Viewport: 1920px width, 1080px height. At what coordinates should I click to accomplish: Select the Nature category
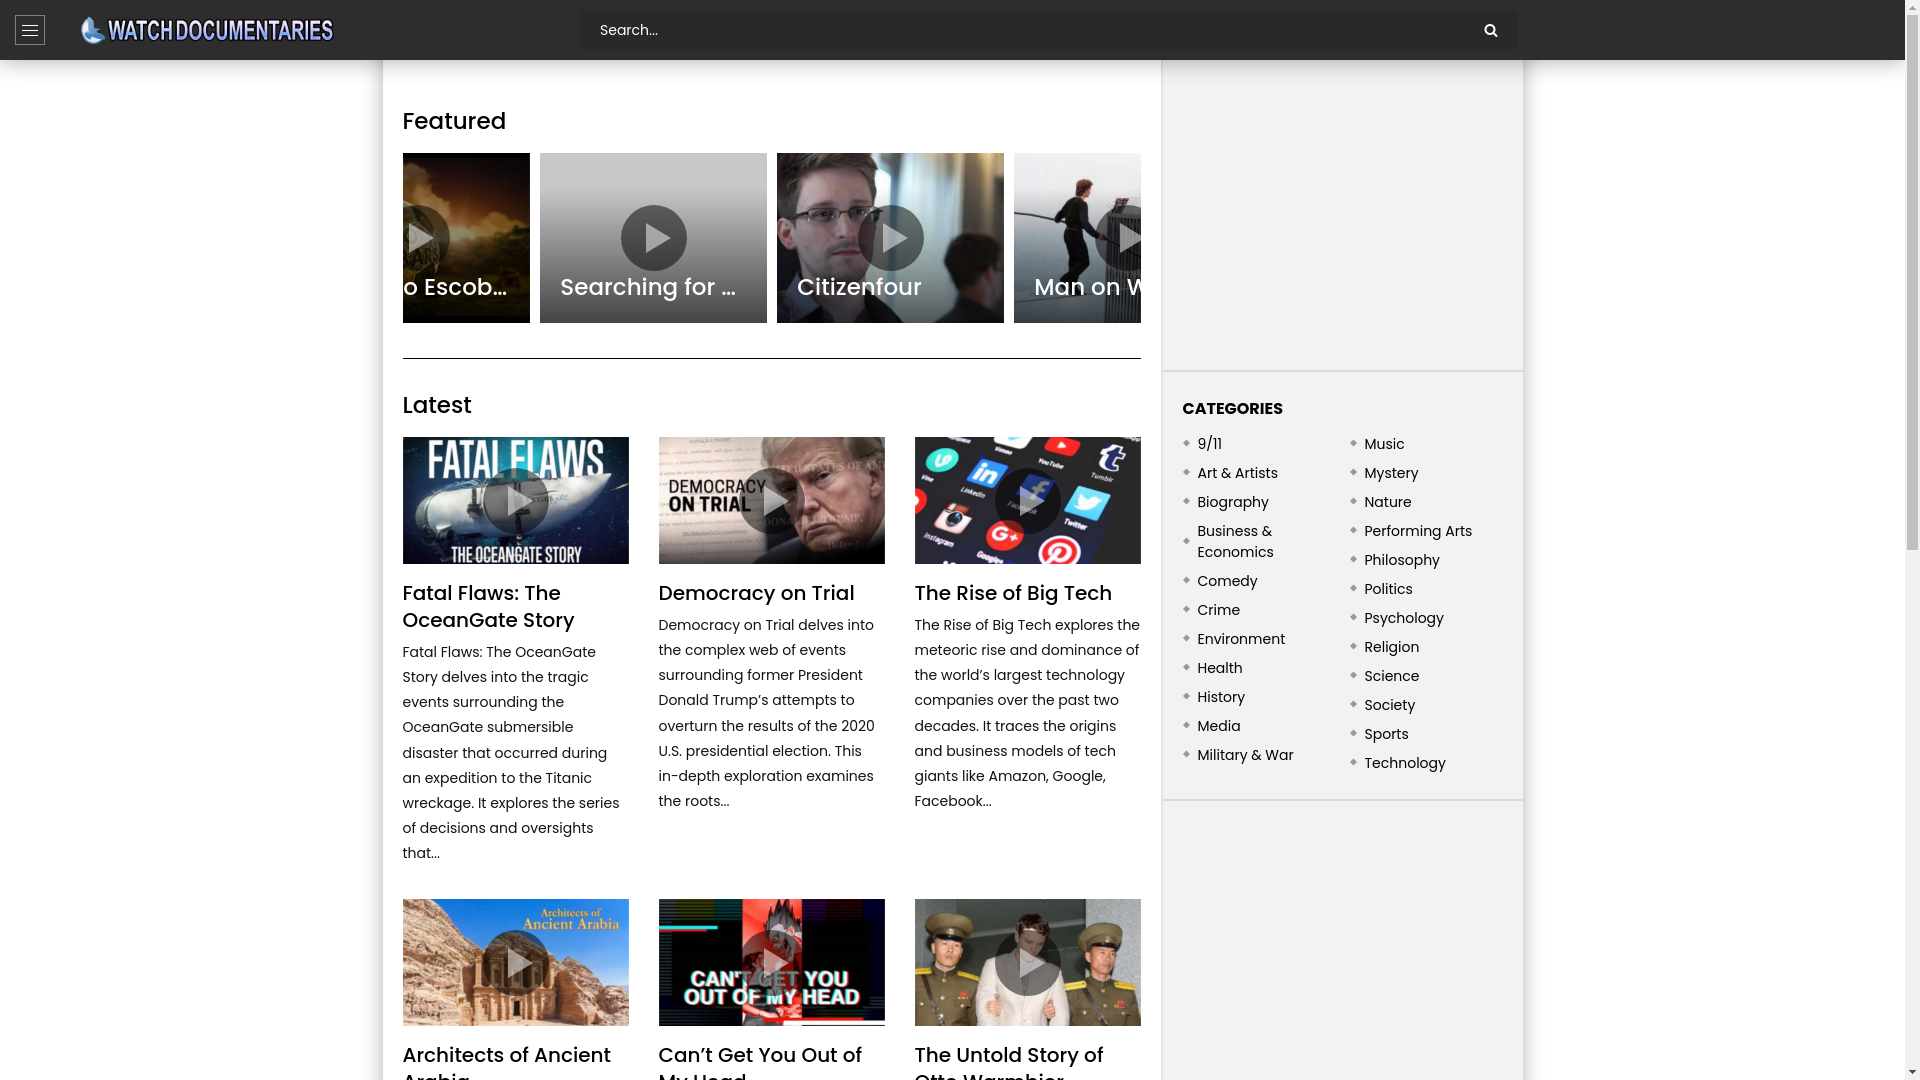[1387, 502]
